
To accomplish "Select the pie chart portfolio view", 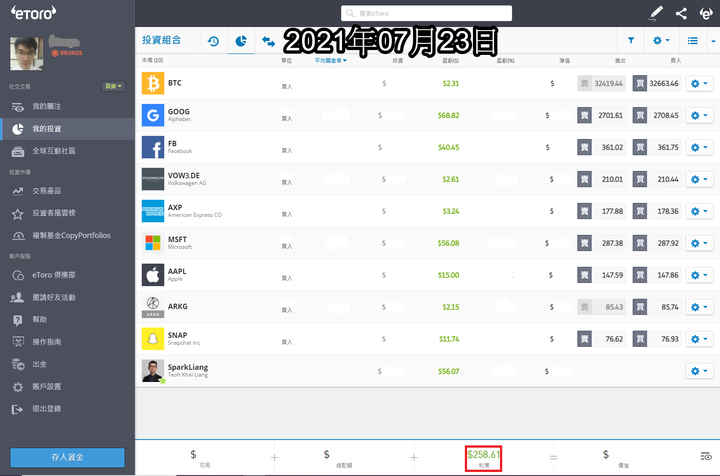I will coord(241,41).
